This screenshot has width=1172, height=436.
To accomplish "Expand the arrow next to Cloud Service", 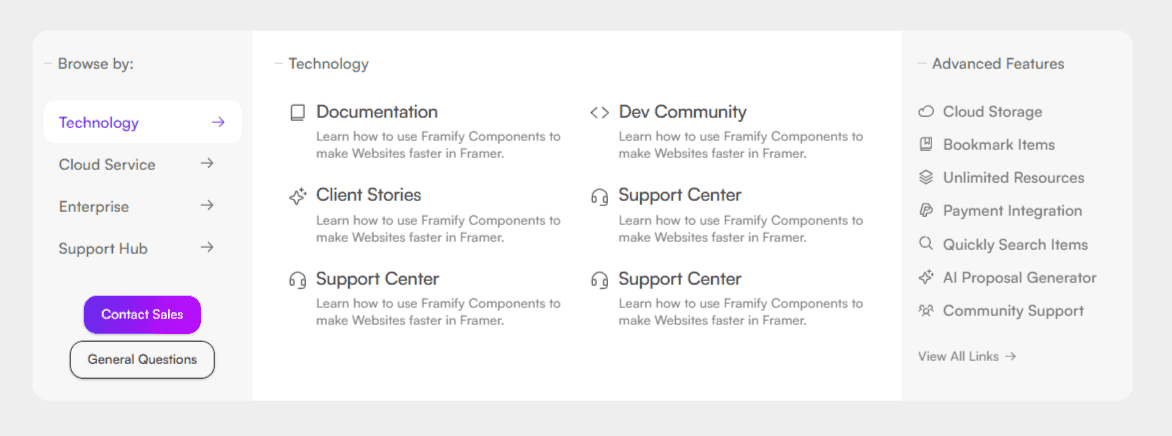I will 207,163.
